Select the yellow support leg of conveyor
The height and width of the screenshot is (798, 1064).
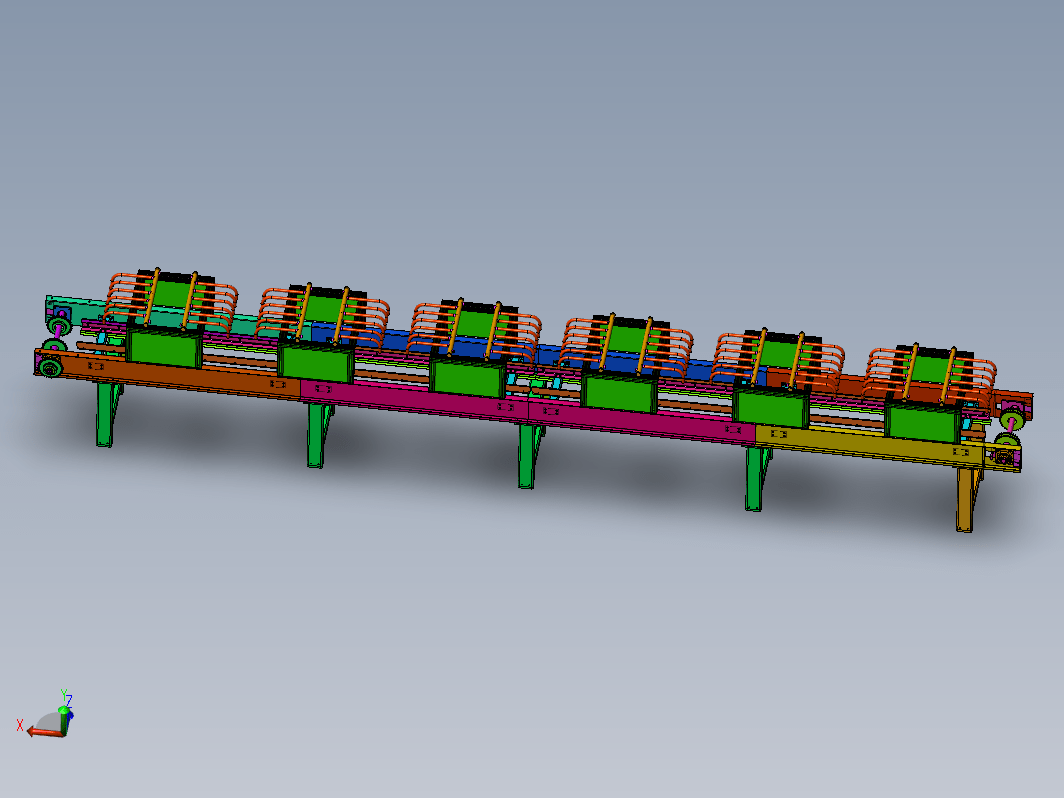click(966, 499)
